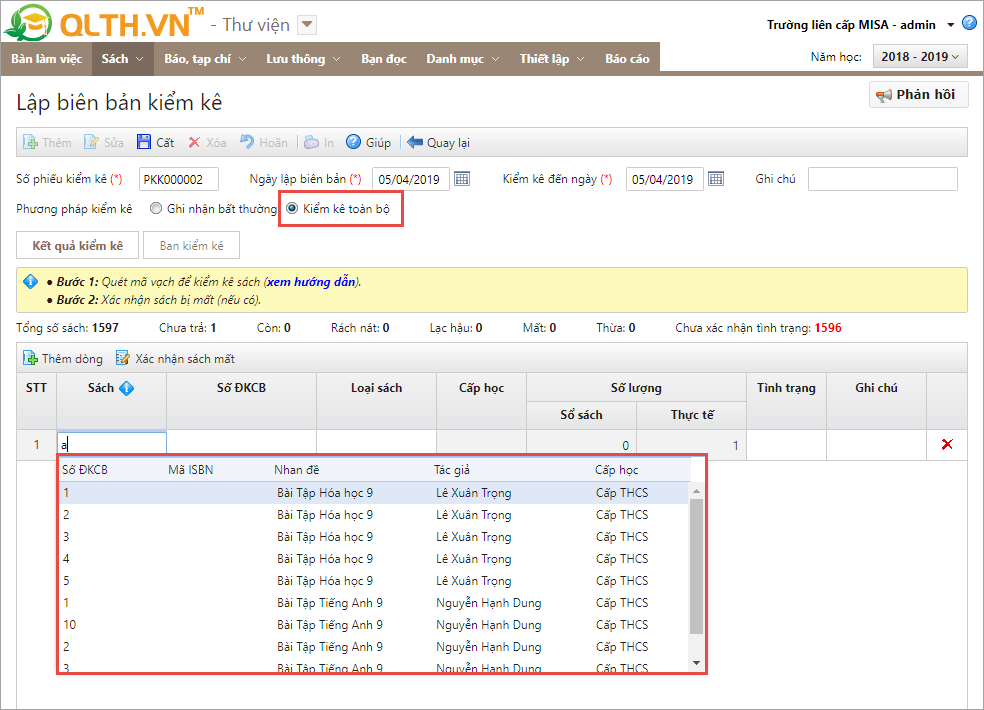Click the In printer icon
The height and width of the screenshot is (710, 984).
pos(311,143)
